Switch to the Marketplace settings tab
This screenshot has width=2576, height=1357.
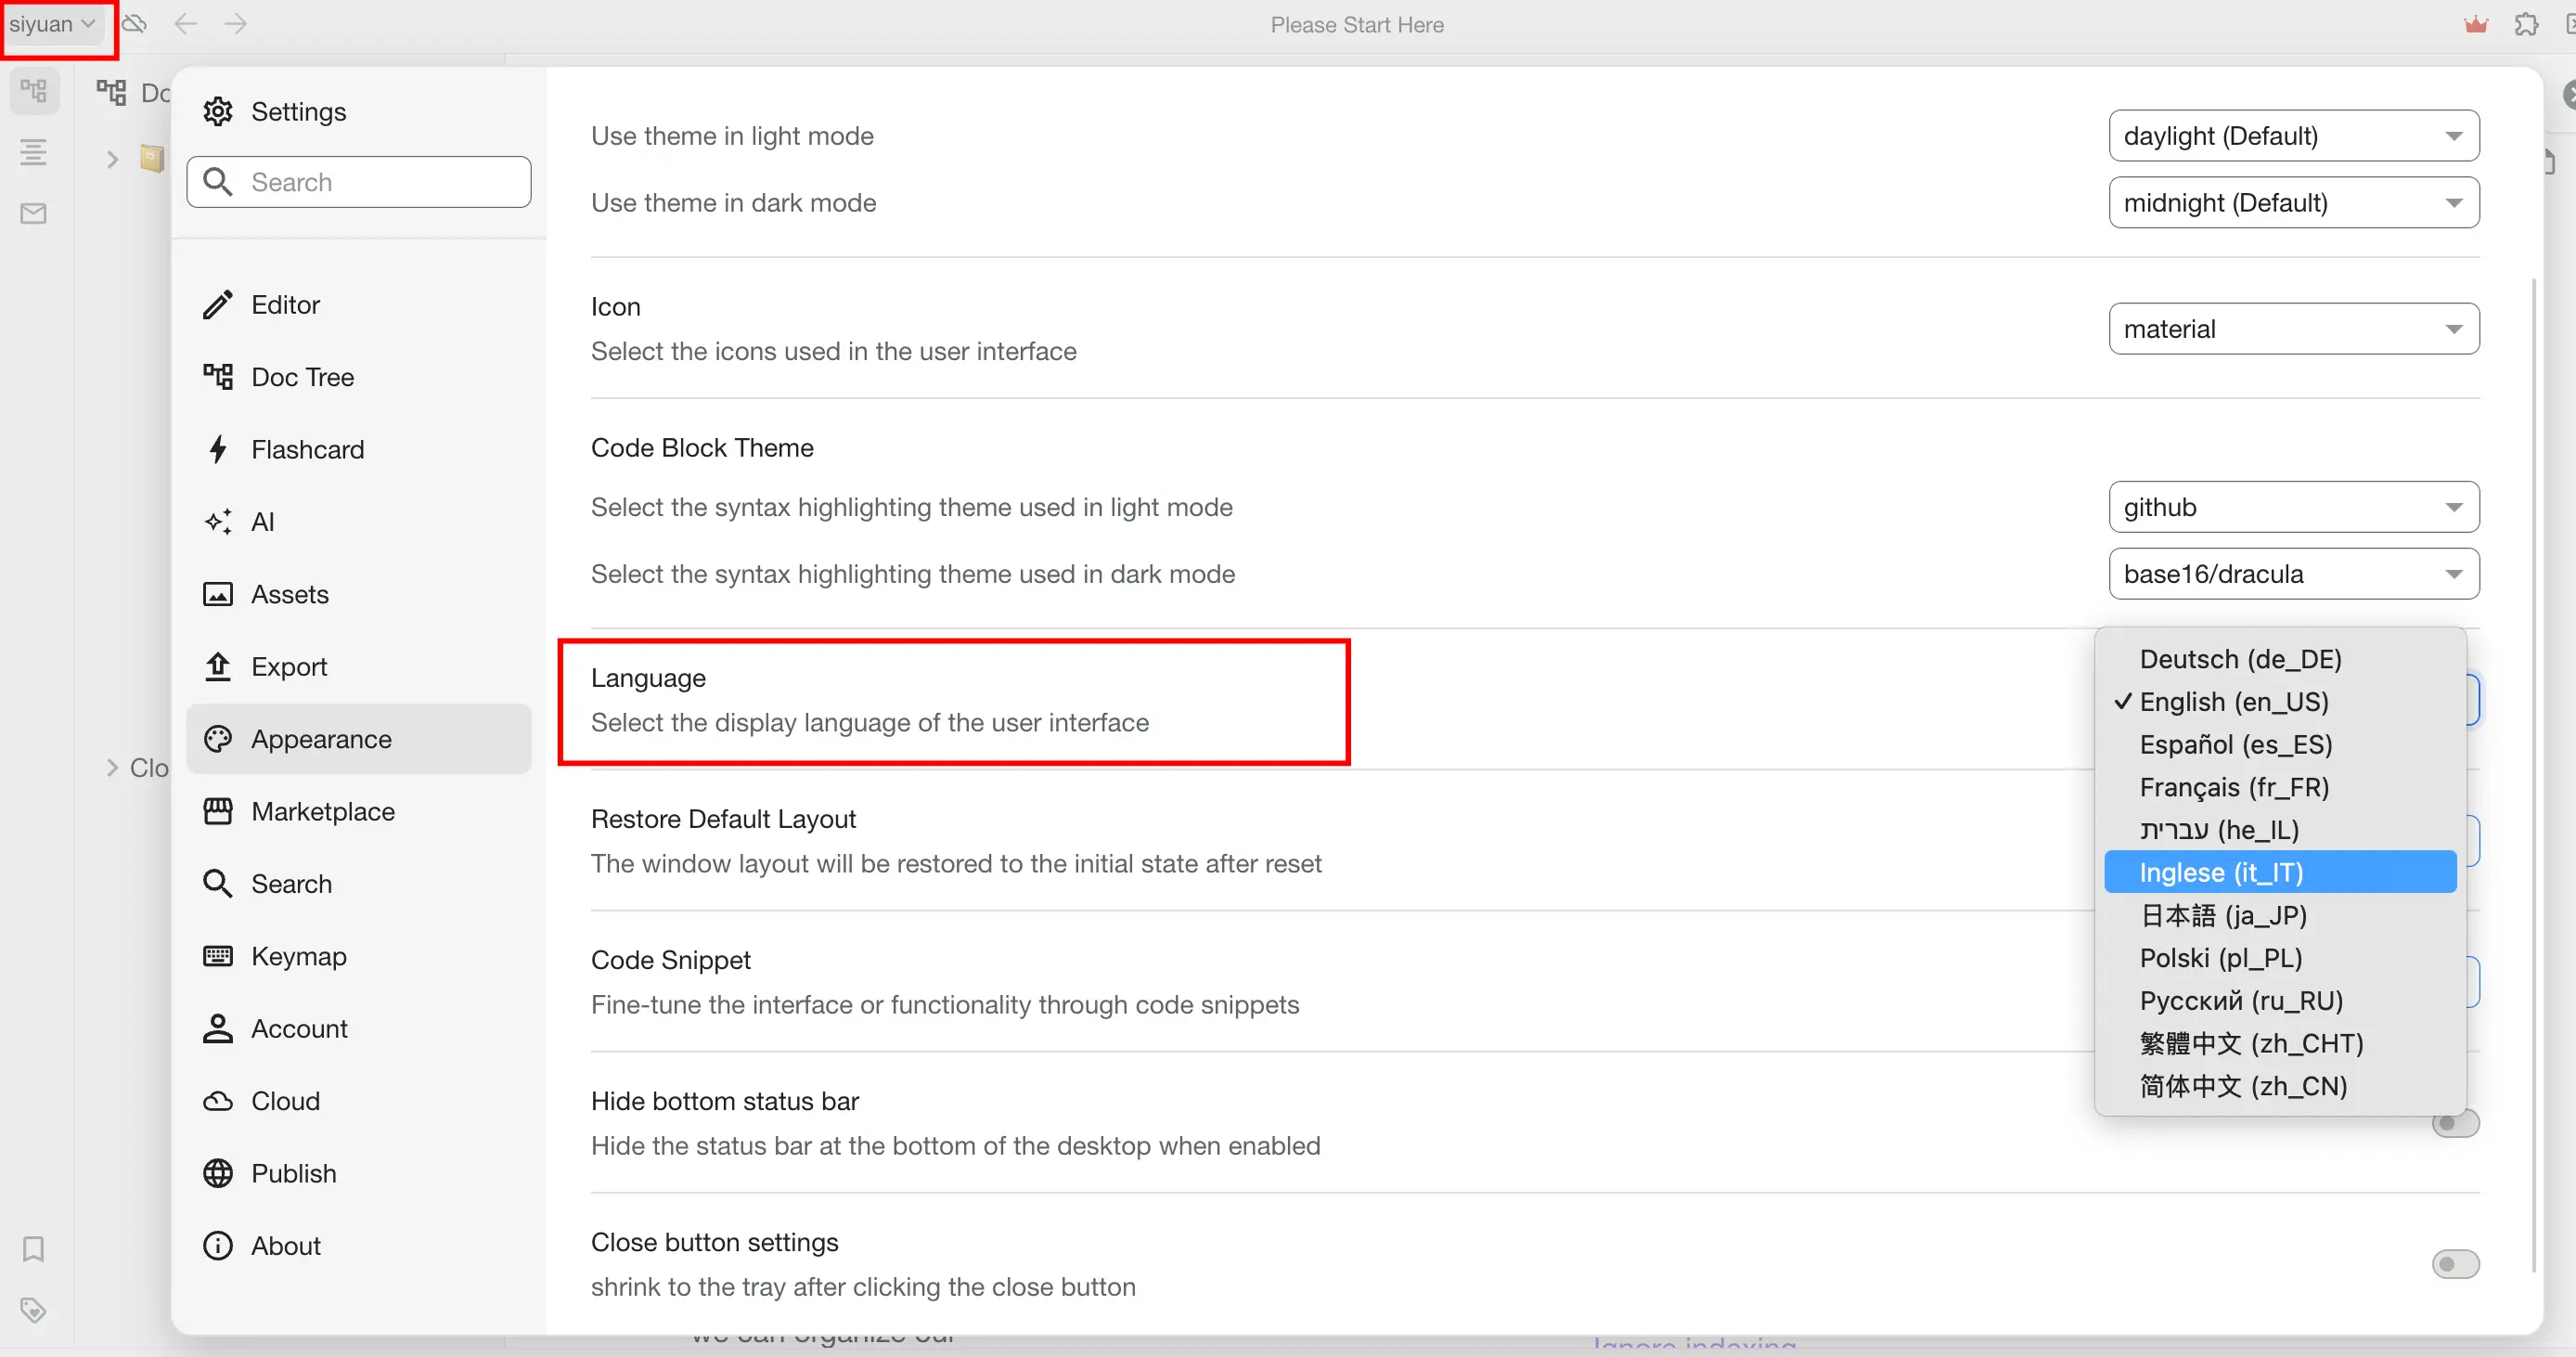pos(322,811)
